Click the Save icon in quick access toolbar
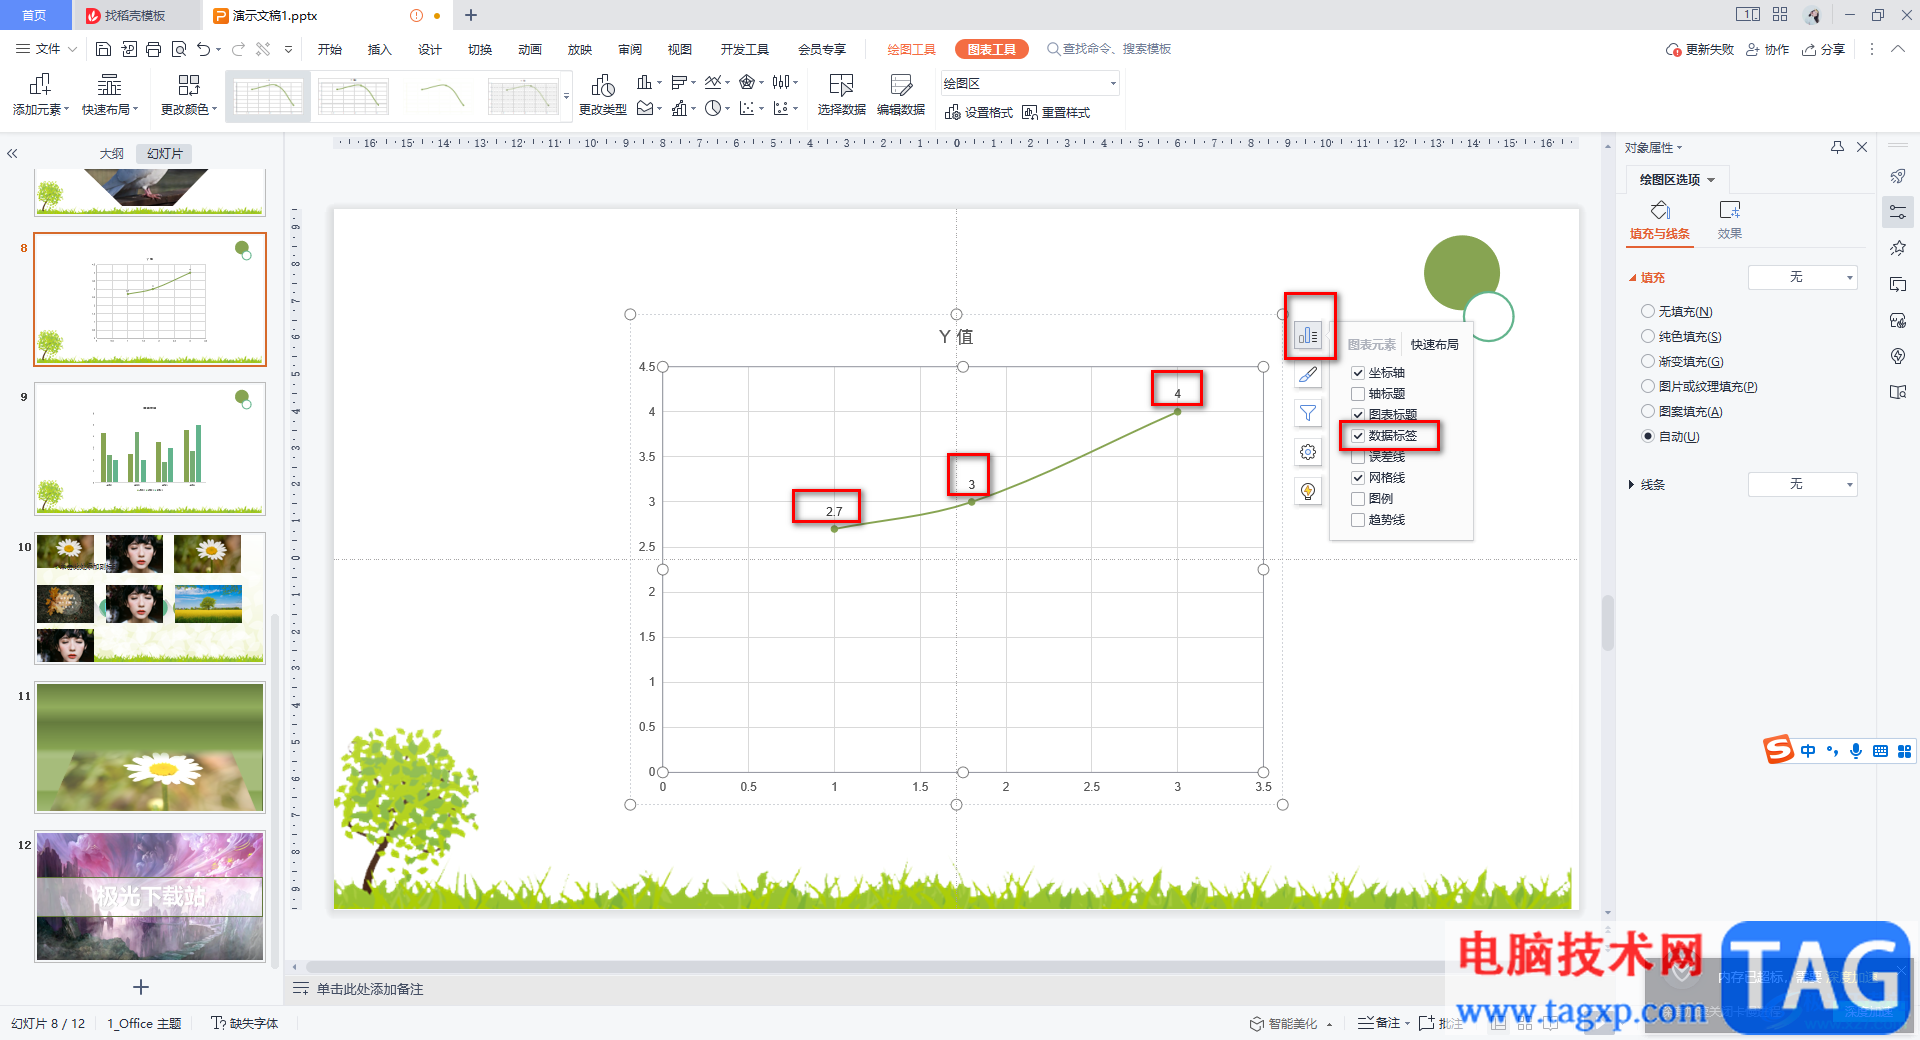 (x=103, y=49)
